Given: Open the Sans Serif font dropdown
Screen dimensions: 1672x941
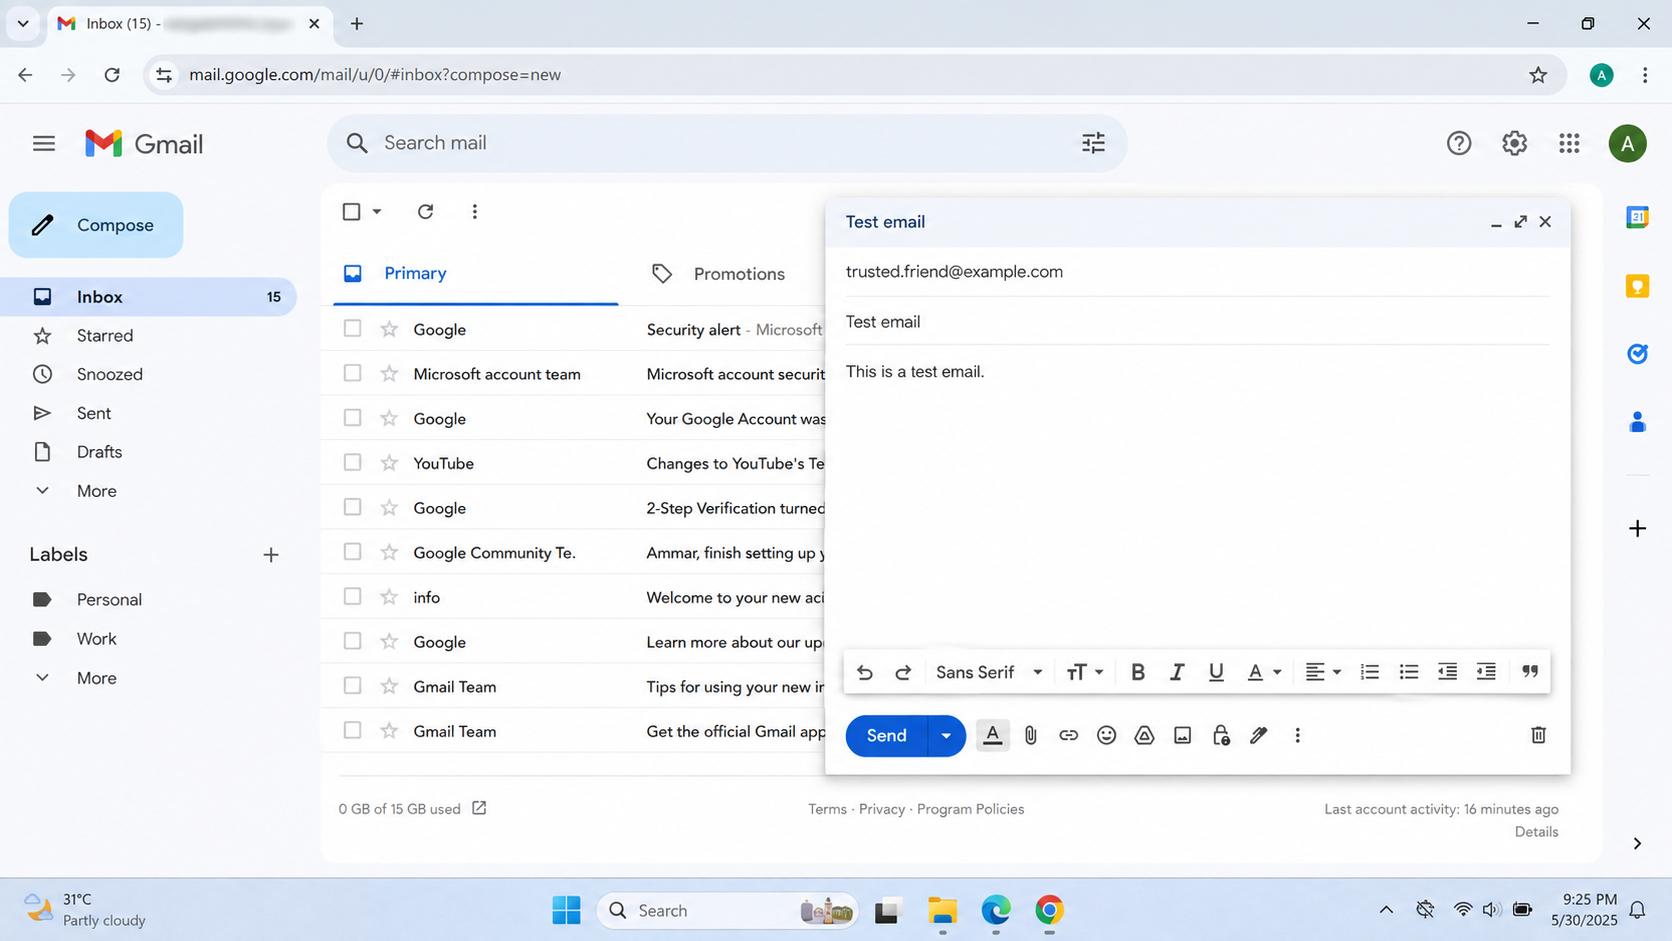Looking at the screenshot, I should point(989,672).
